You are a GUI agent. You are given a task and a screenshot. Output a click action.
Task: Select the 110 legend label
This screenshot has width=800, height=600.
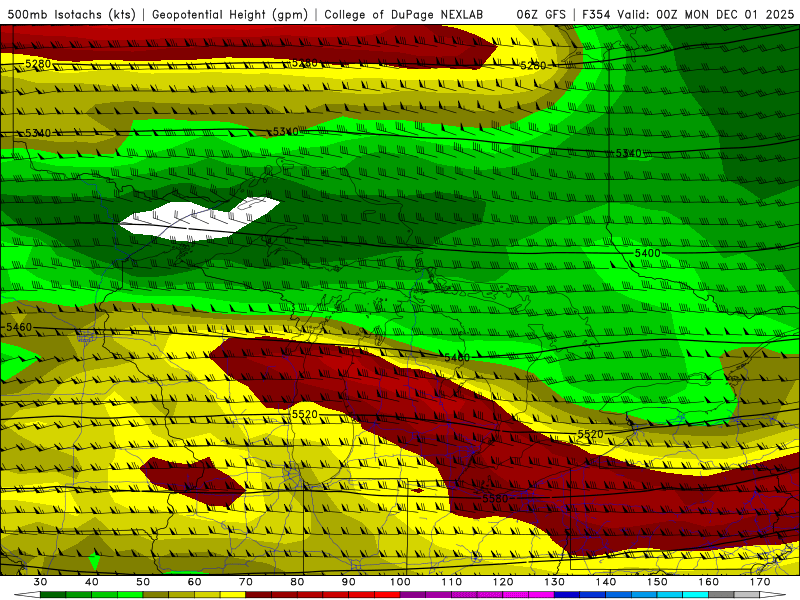tap(452, 582)
